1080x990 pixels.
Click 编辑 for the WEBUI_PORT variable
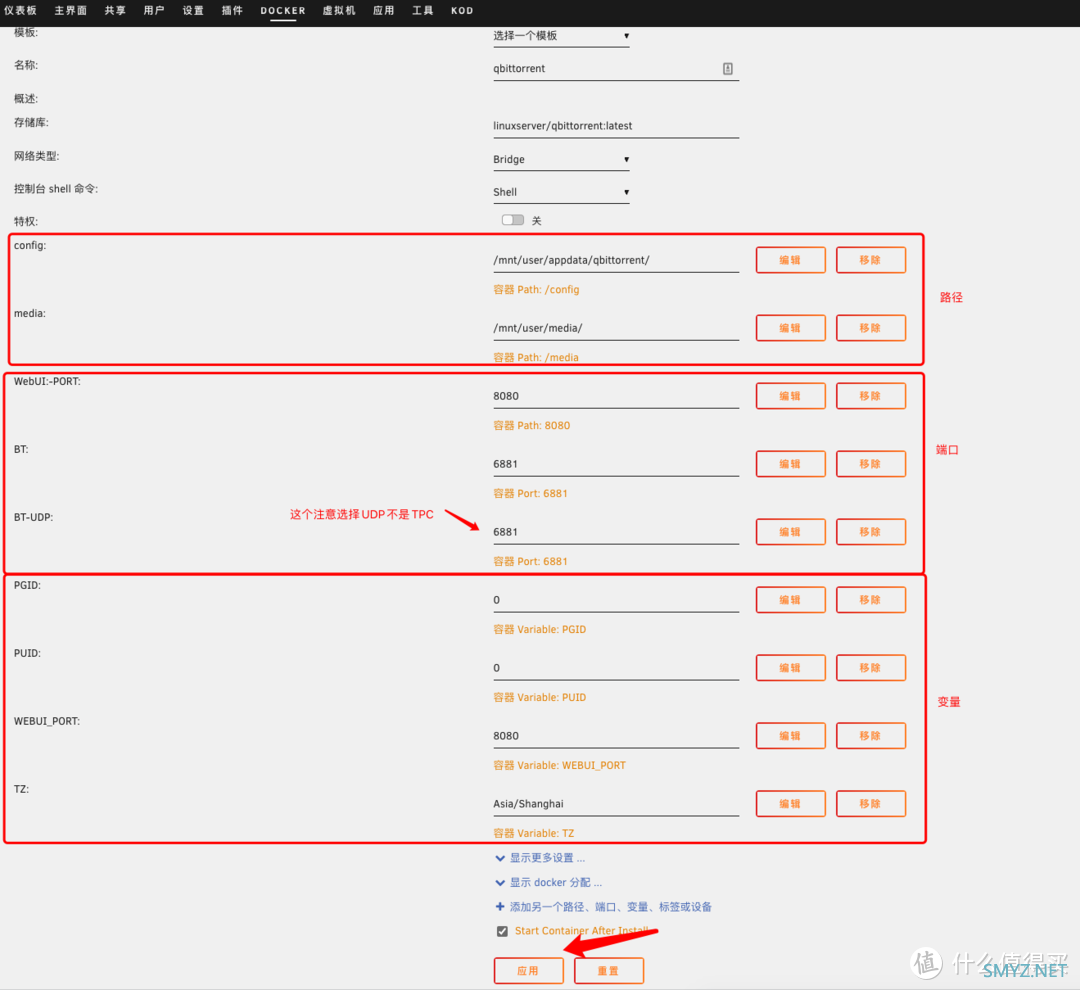click(791, 736)
